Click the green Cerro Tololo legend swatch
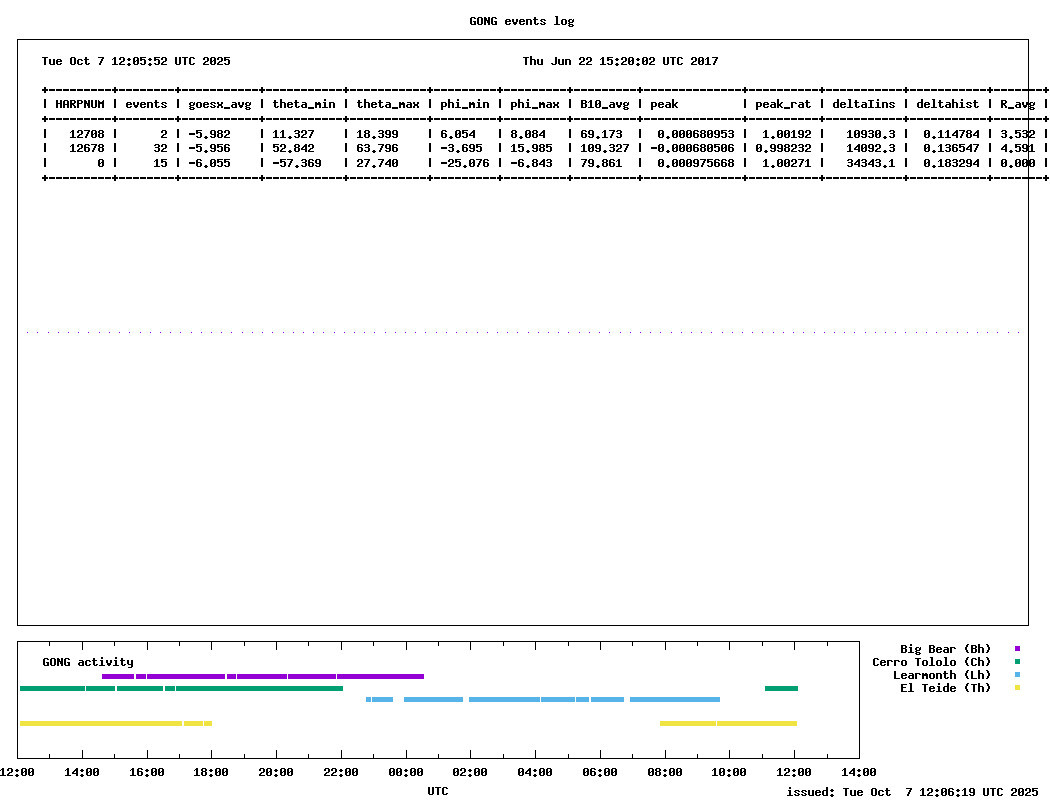Image resolution: width=1050 pixels, height=800 pixels. pyautogui.click(x=1017, y=661)
